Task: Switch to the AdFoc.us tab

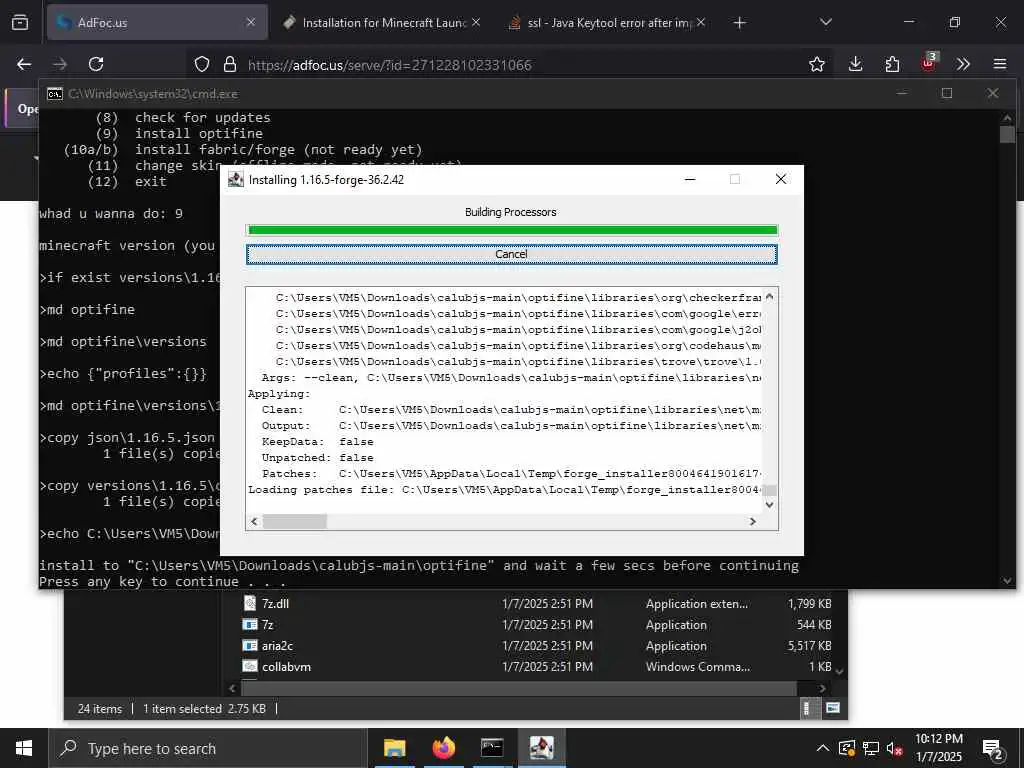Action: 157,22
